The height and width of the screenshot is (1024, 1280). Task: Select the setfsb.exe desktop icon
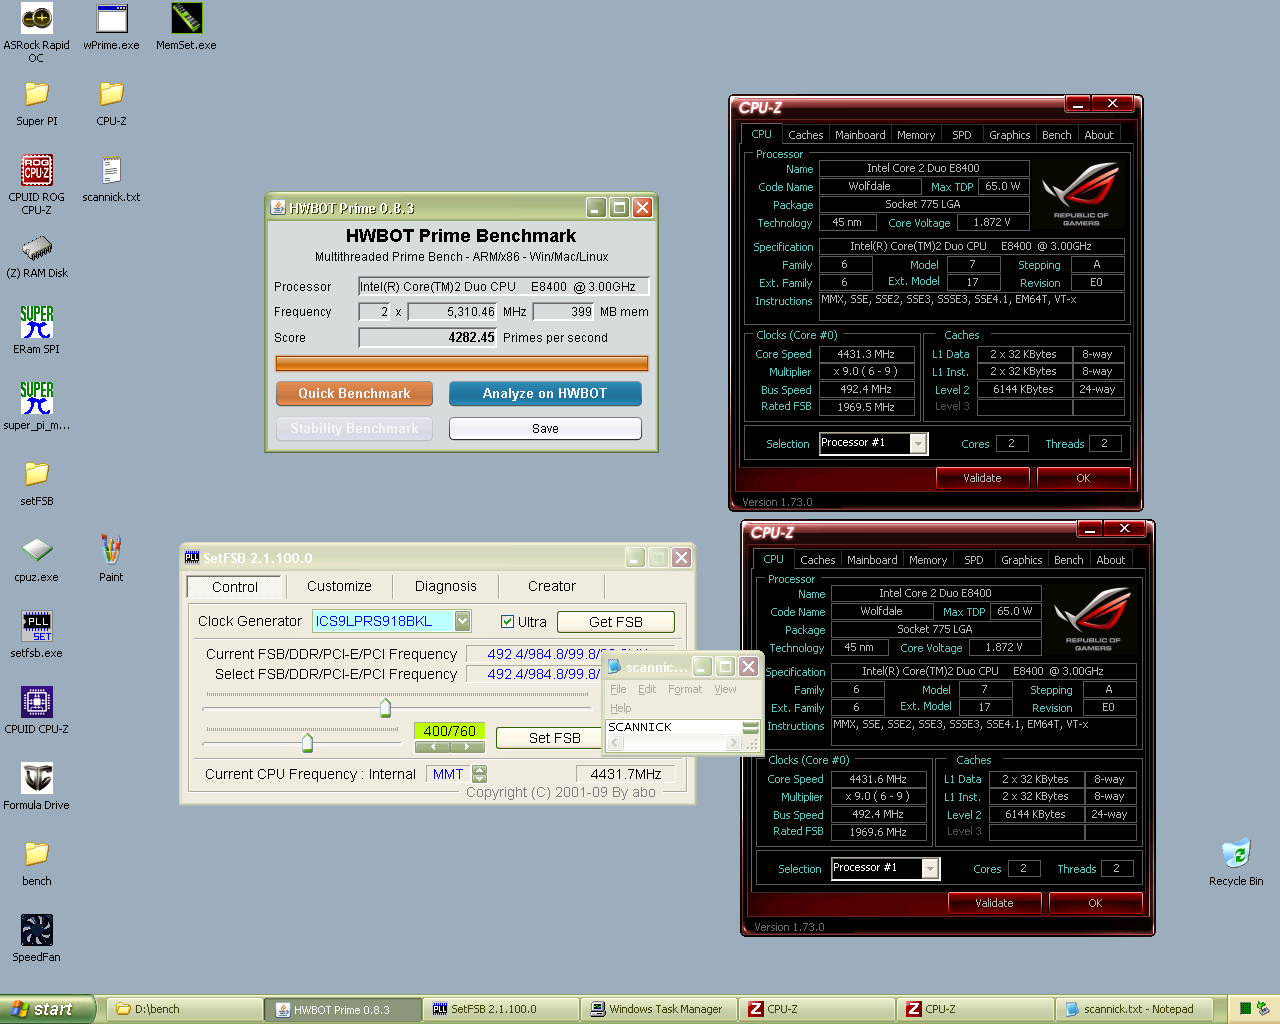tap(36, 634)
